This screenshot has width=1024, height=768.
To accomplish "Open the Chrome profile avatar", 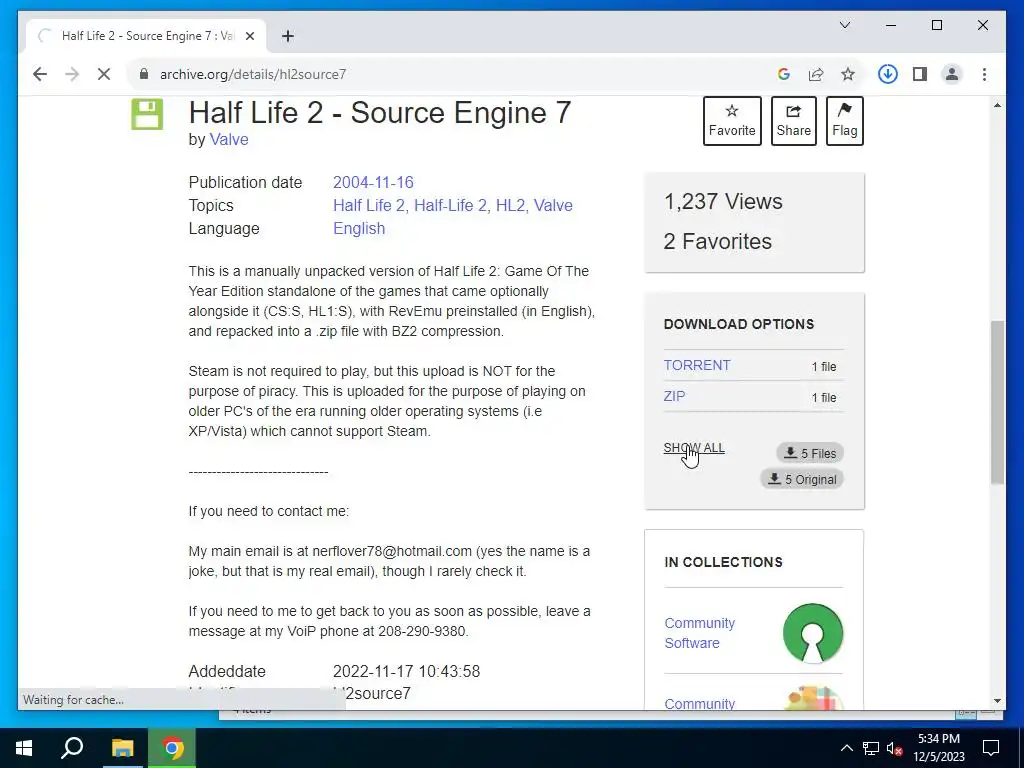I will [x=952, y=74].
